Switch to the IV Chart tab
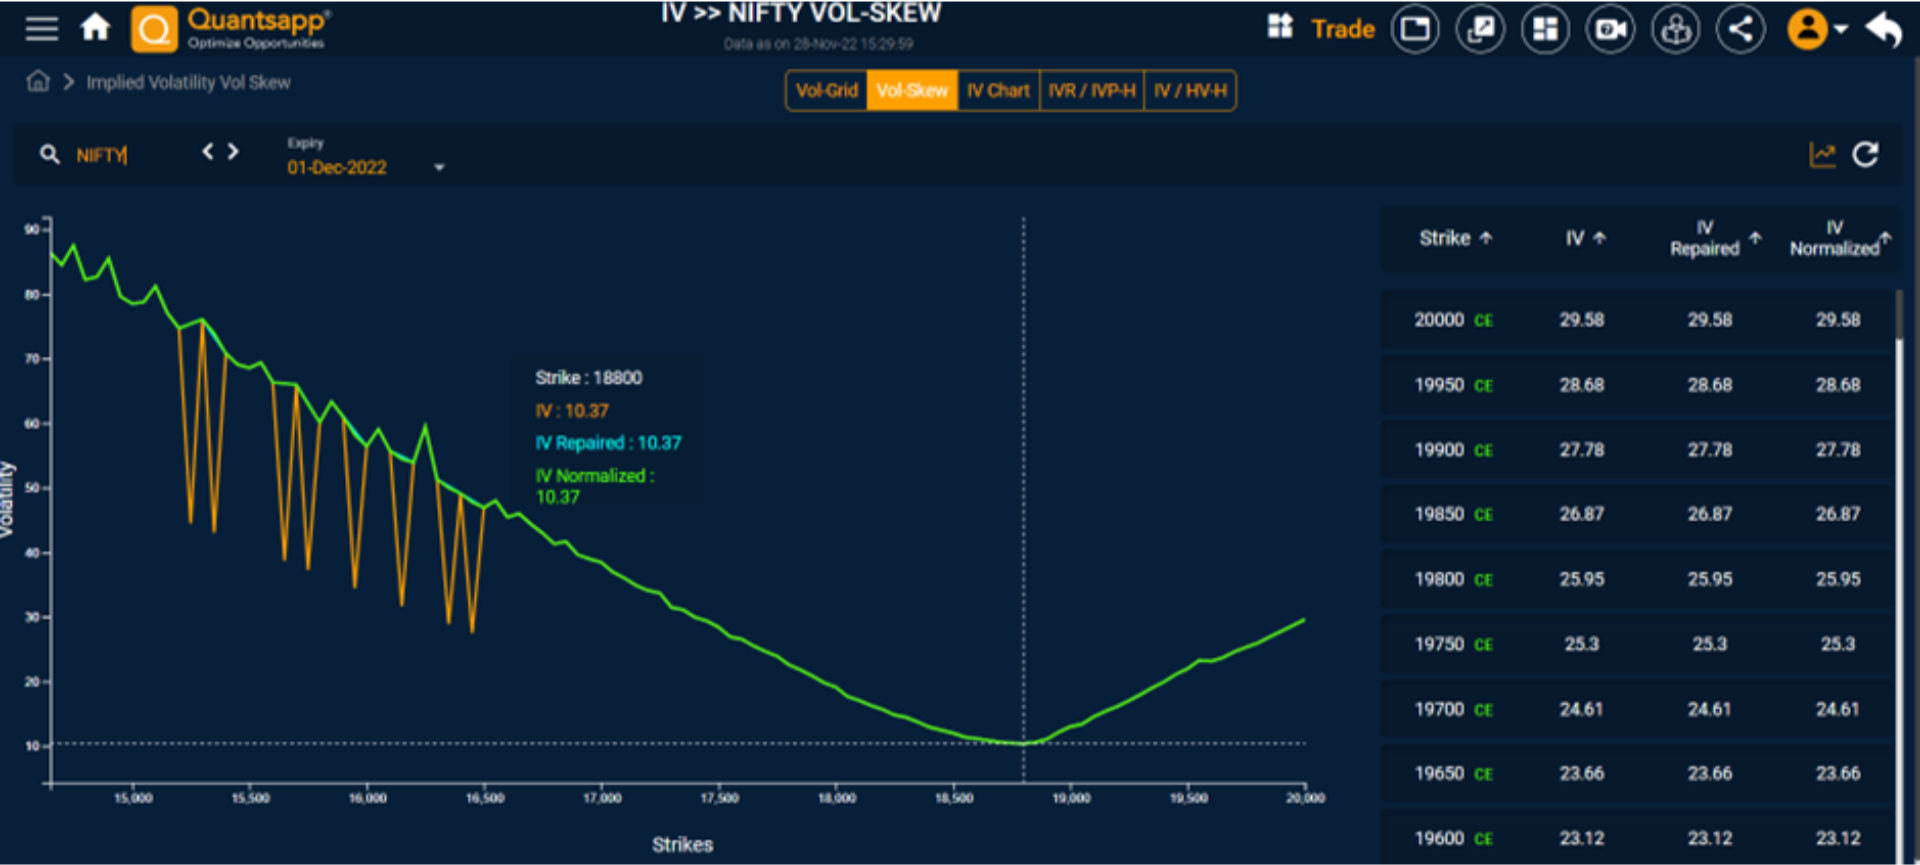 998,91
